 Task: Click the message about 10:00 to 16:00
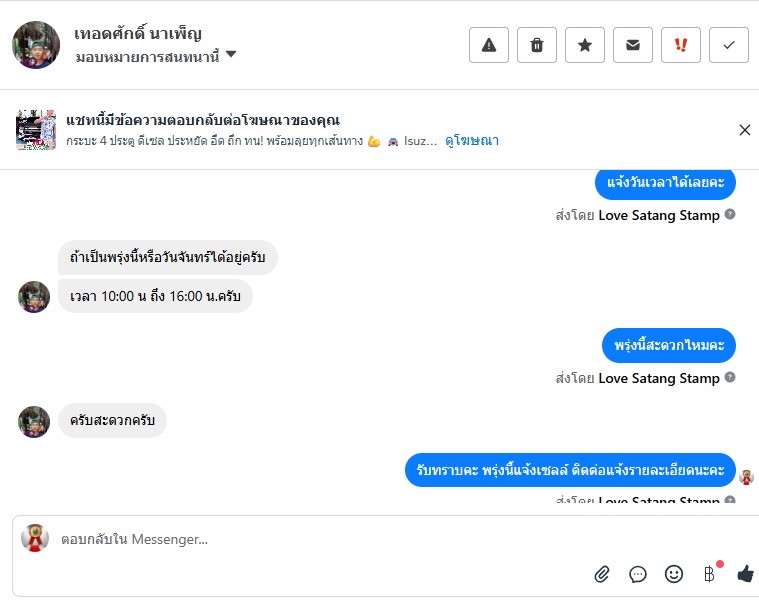(x=155, y=296)
